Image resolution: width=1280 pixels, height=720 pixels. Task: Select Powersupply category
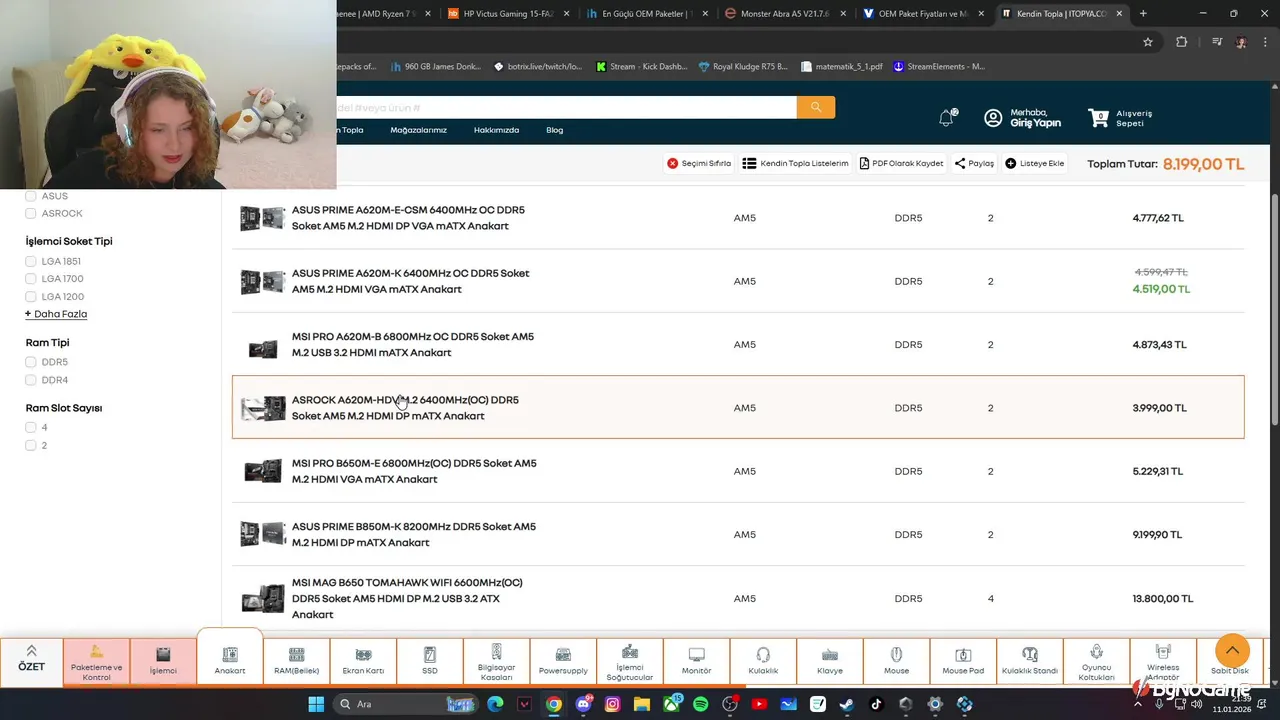click(x=563, y=662)
